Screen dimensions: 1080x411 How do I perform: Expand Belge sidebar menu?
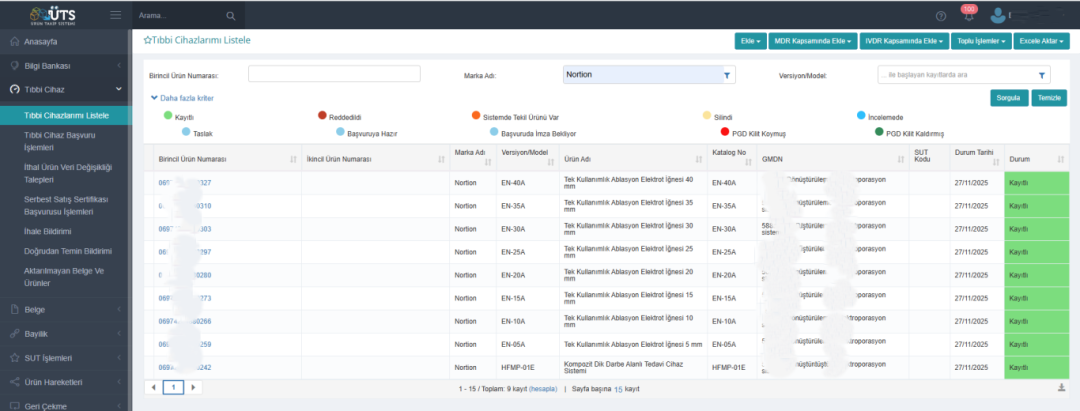click(x=65, y=310)
